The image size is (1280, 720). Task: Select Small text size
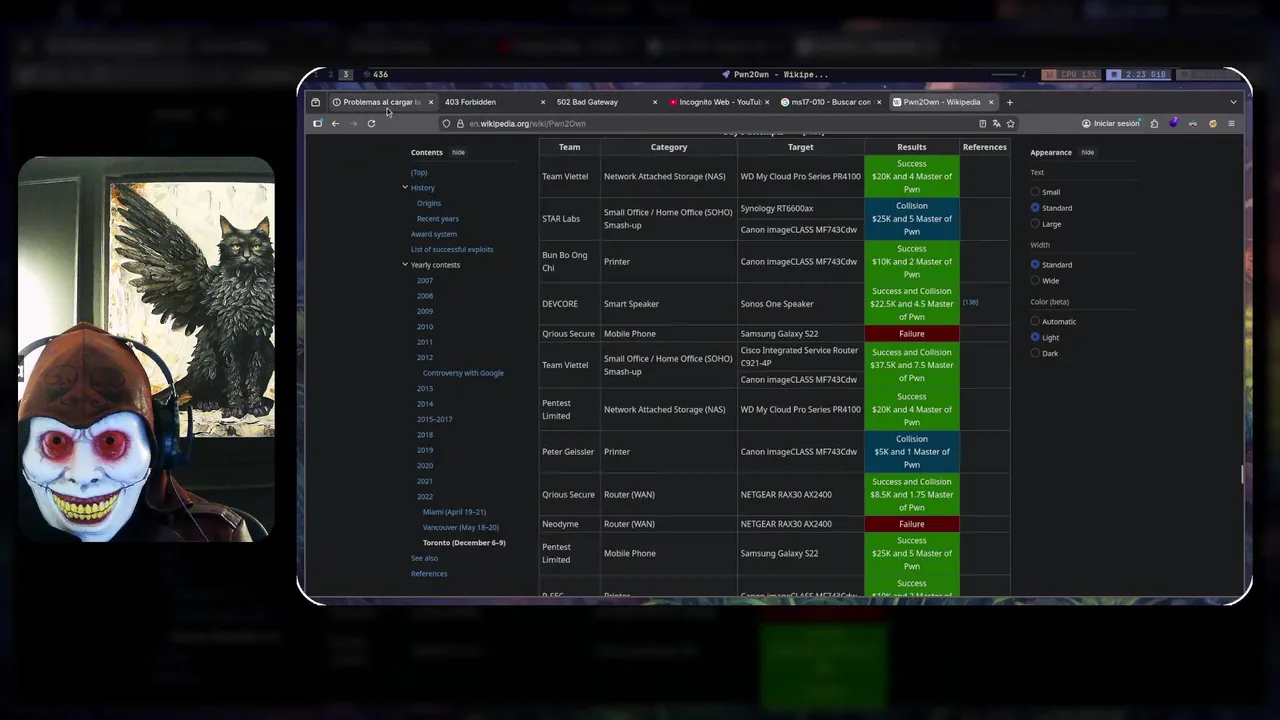pyautogui.click(x=1035, y=192)
